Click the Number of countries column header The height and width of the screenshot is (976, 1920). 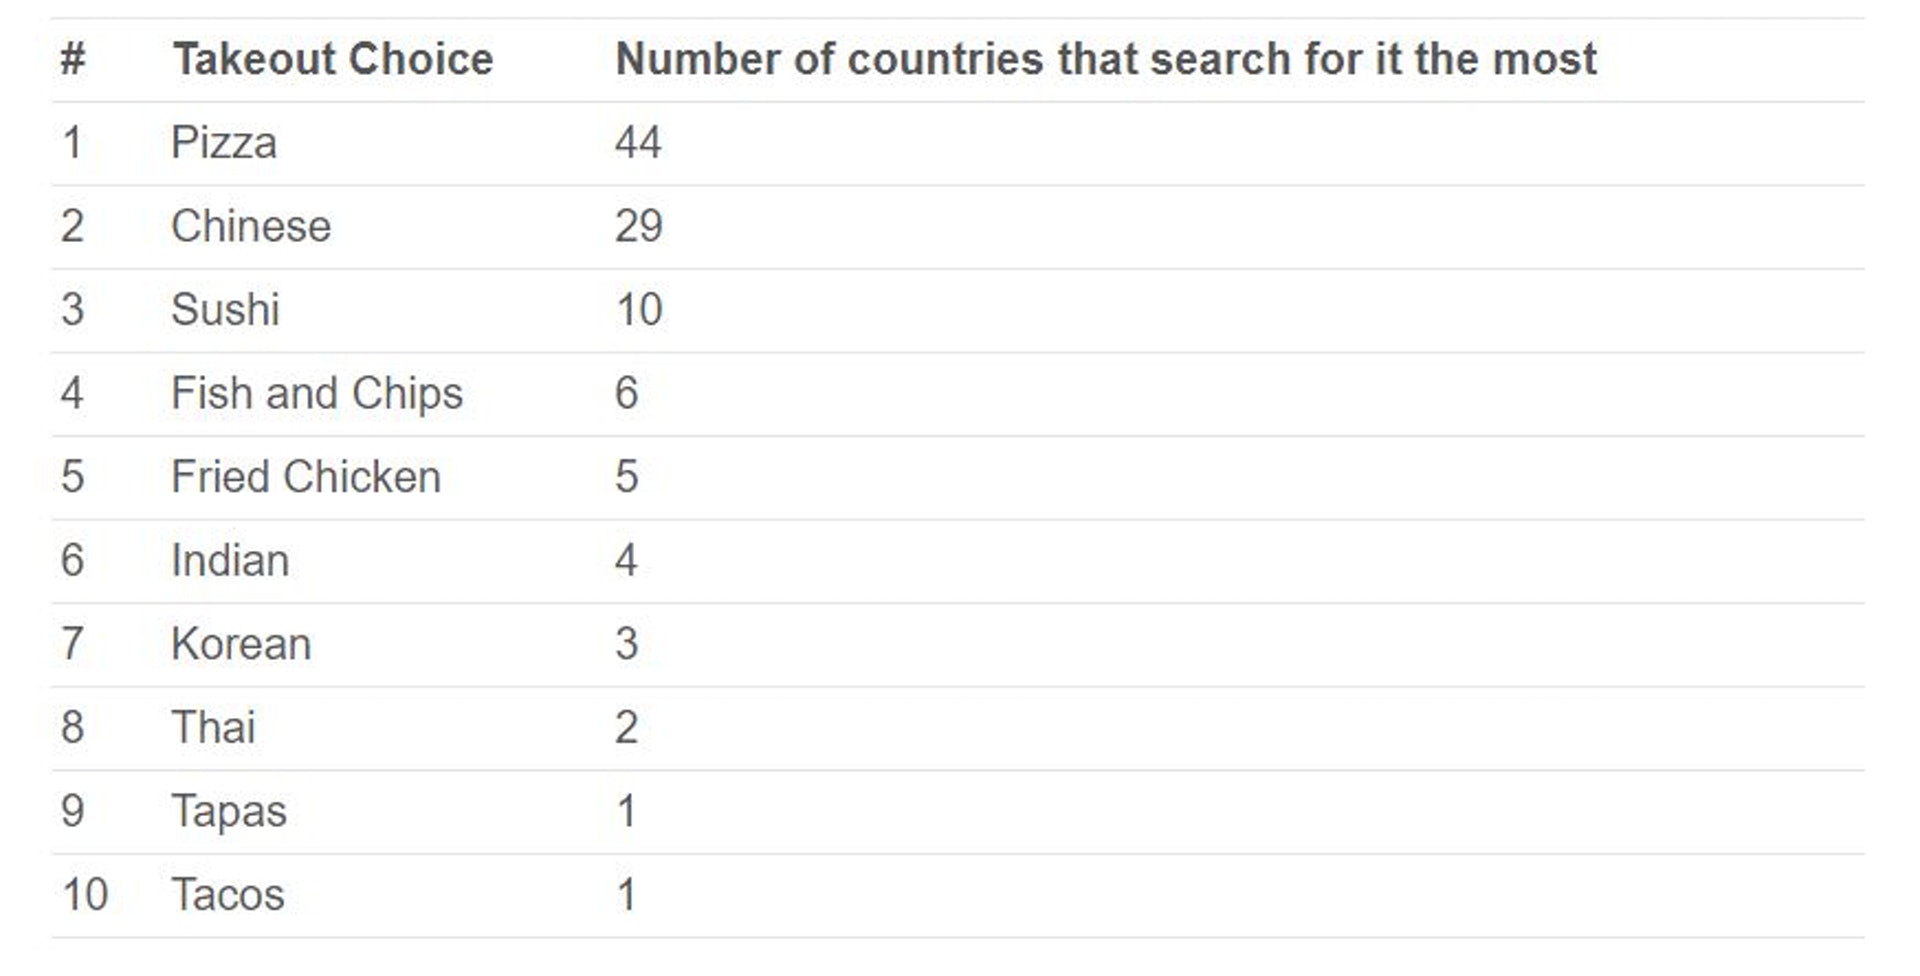click(1106, 59)
